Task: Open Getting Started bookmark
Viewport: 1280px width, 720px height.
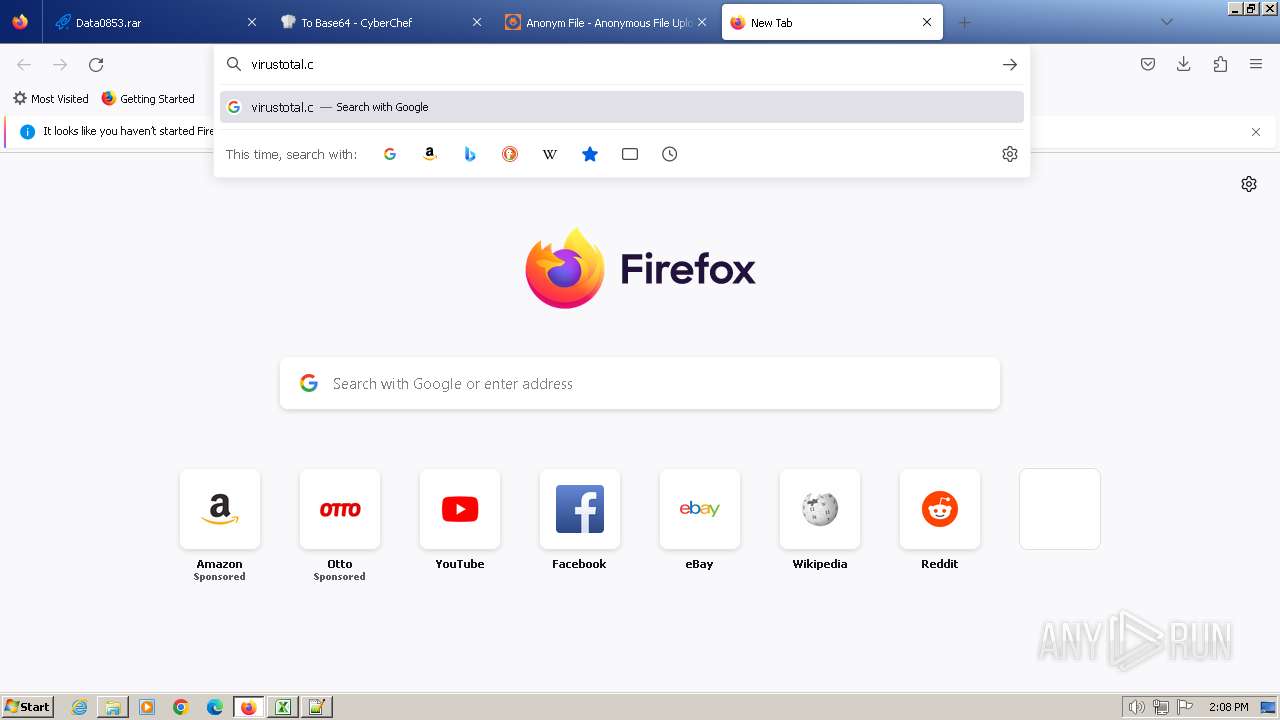Action: [148, 99]
